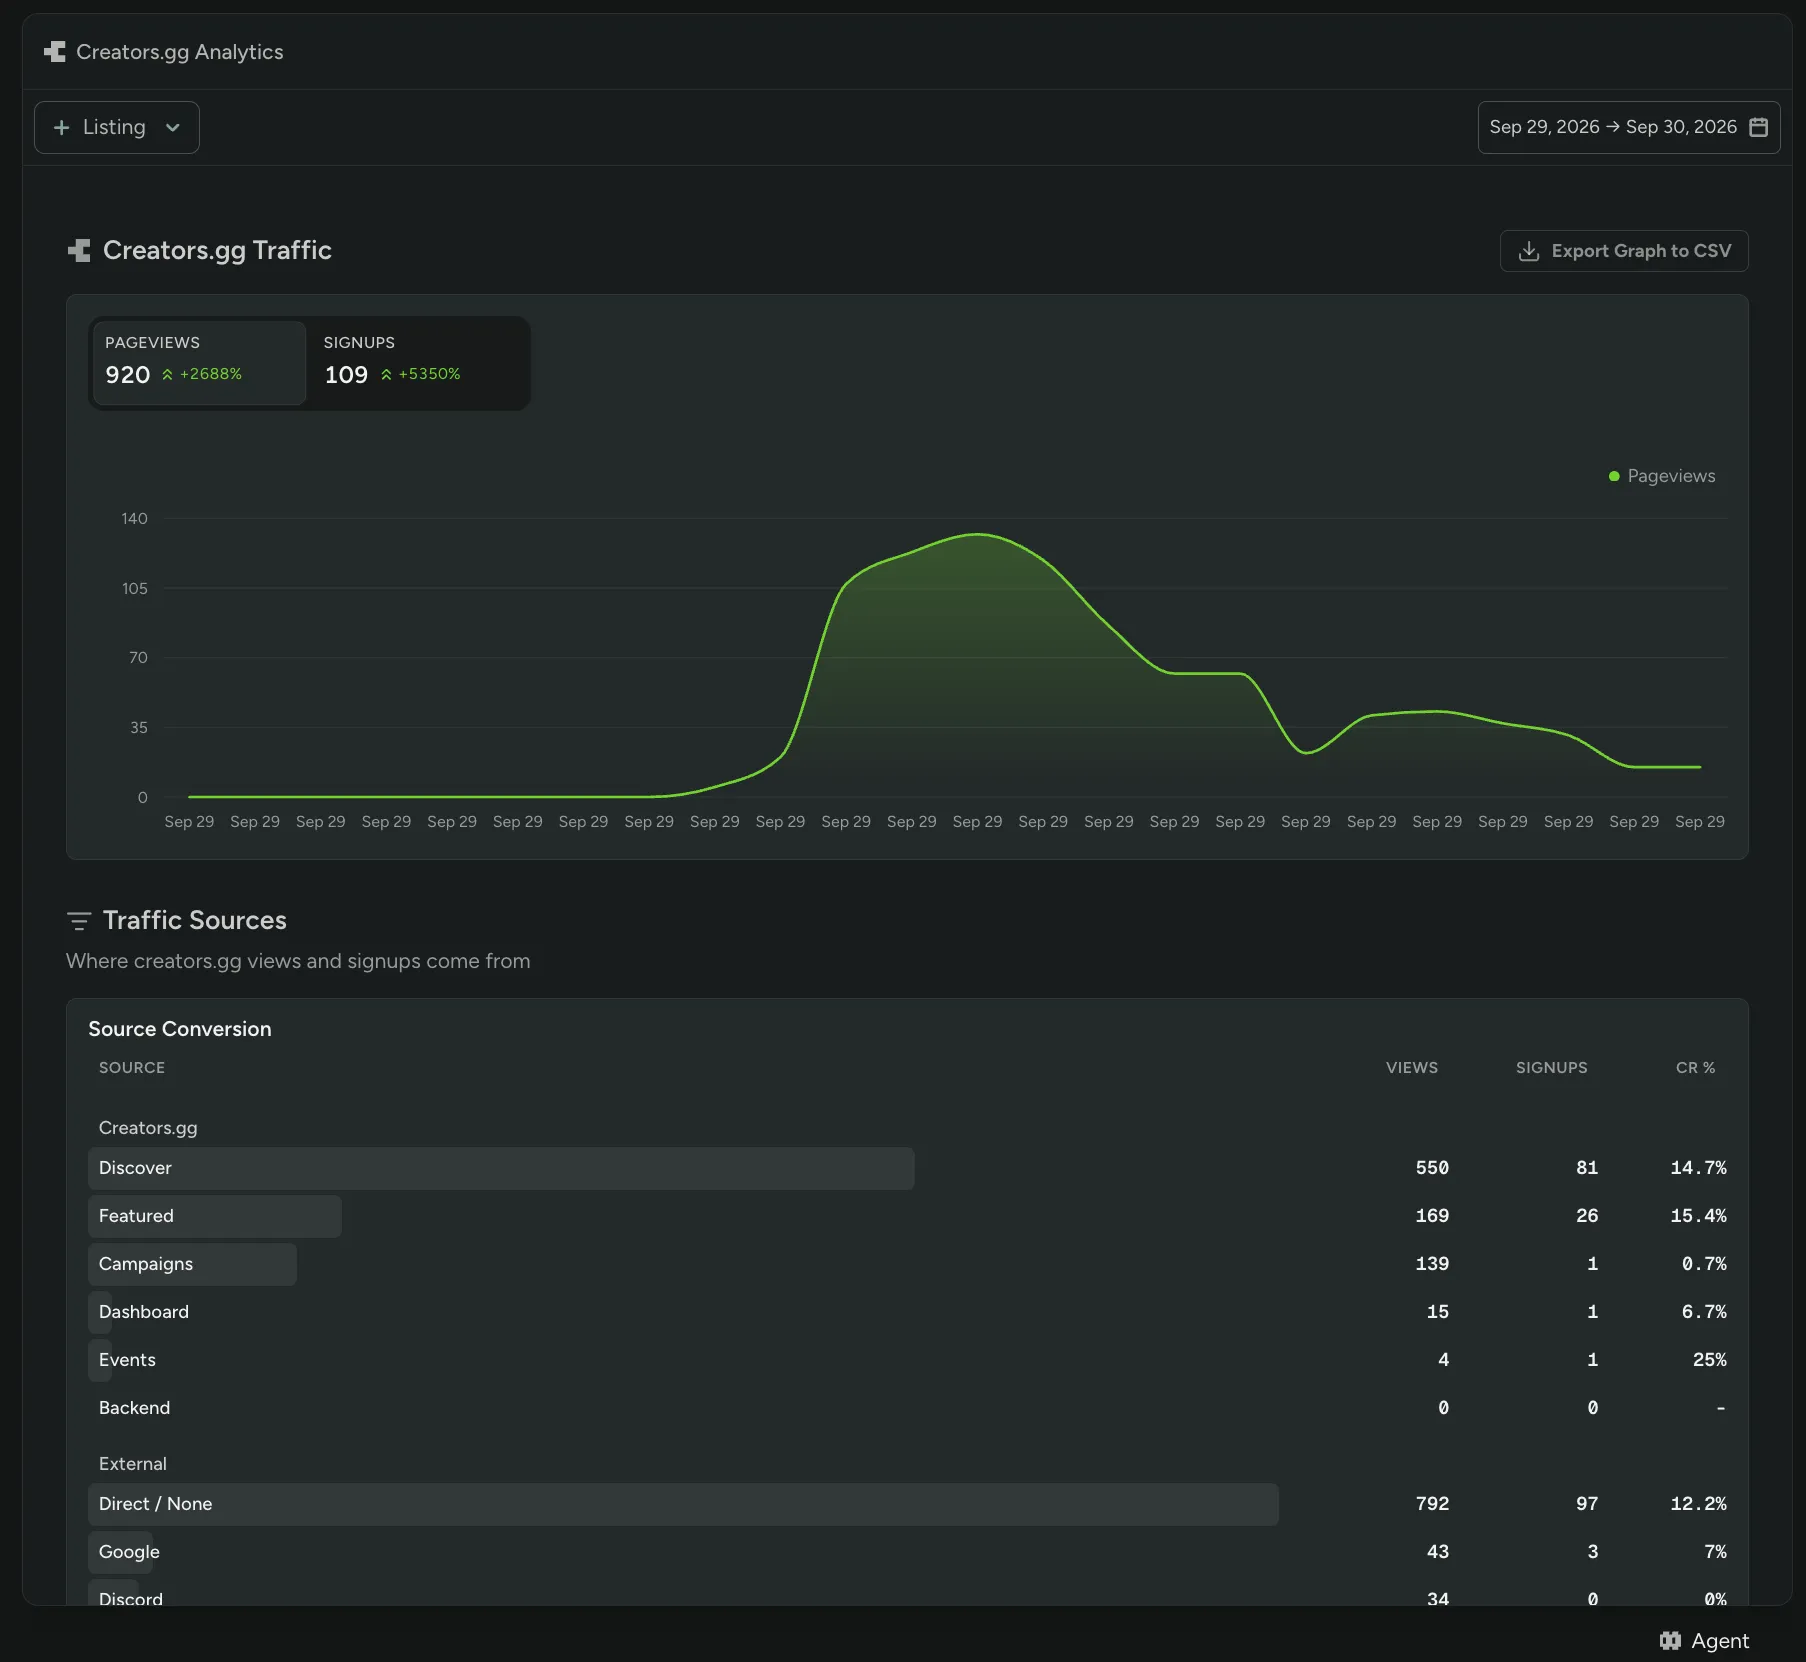
Task: Select the Signups metric tab
Action: tap(417, 362)
